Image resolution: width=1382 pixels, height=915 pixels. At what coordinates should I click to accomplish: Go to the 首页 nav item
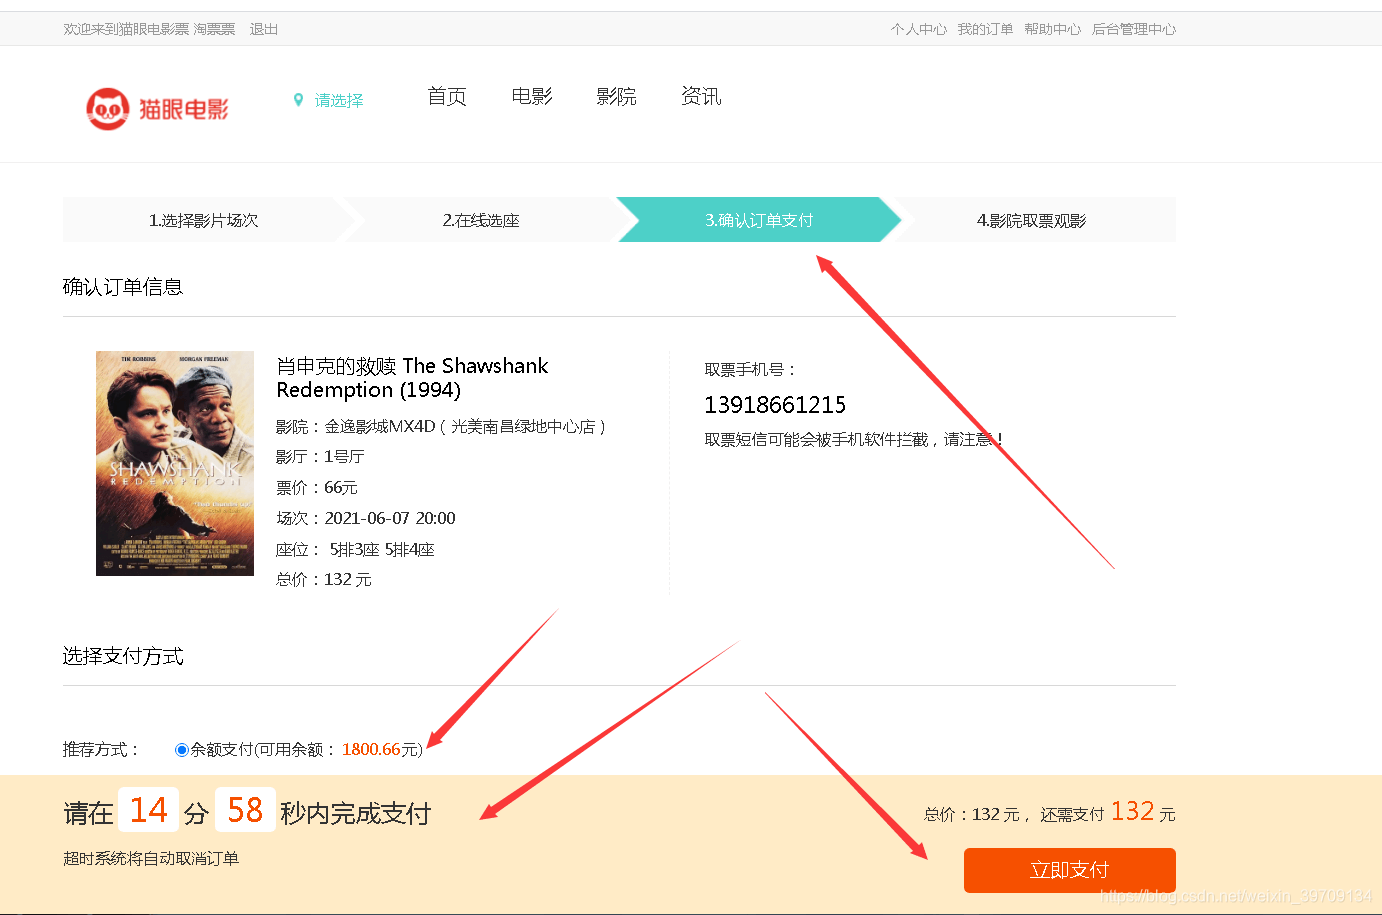447,96
